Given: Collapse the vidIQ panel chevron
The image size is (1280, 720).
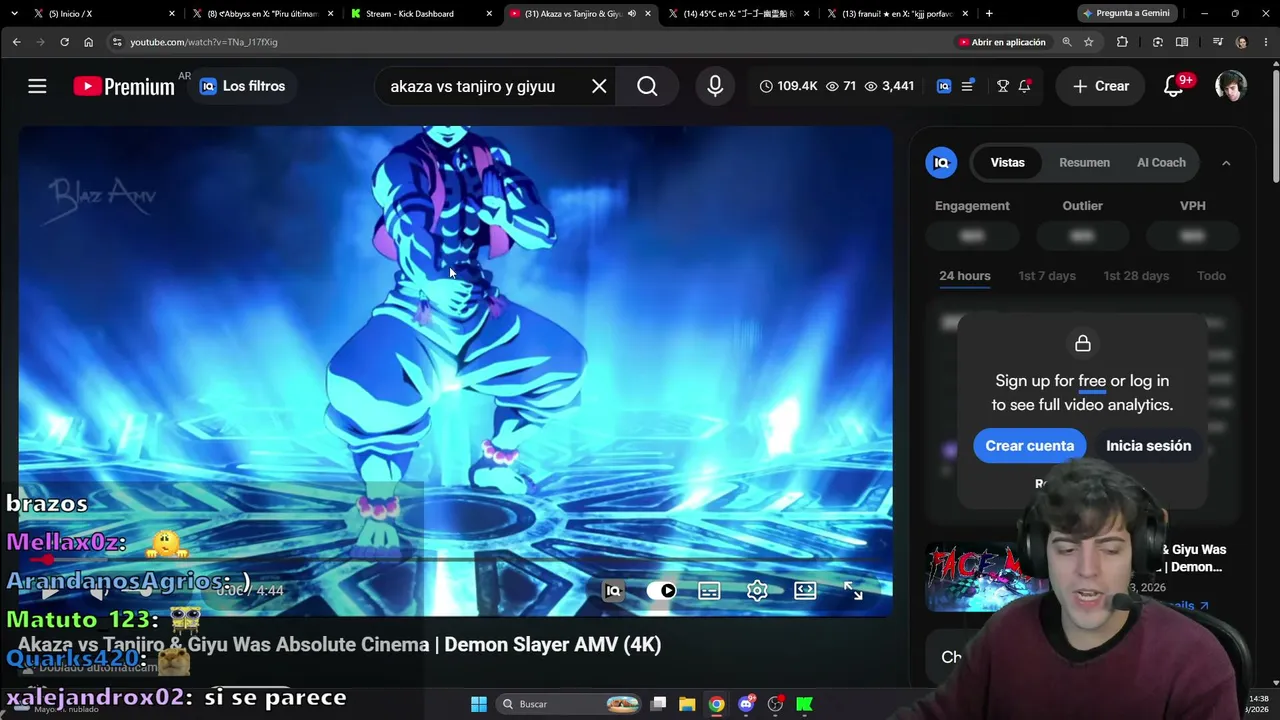Looking at the screenshot, I should point(1226,163).
